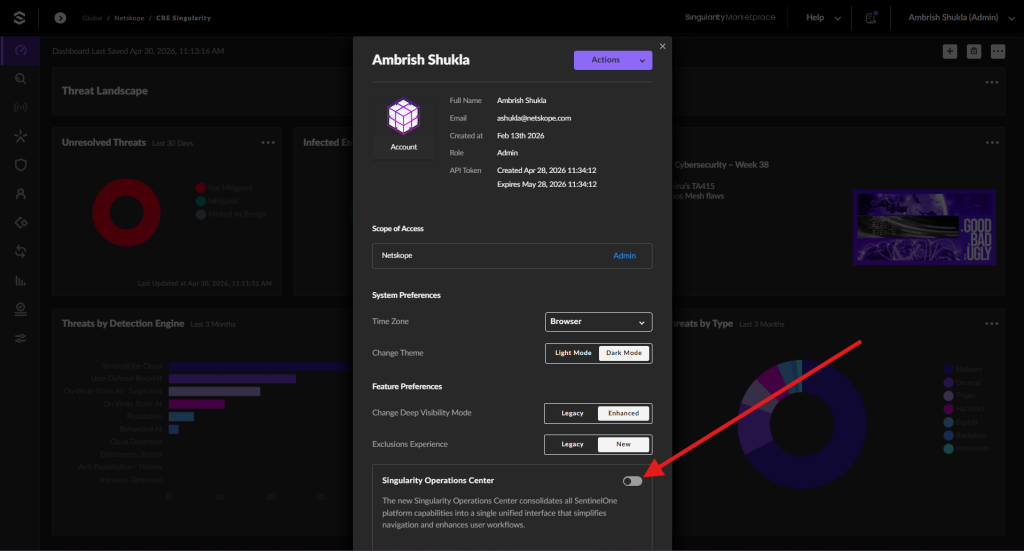Click Global in the breadcrumb
The width and height of the screenshot is (1024, 551).
[x=92, y=18]
